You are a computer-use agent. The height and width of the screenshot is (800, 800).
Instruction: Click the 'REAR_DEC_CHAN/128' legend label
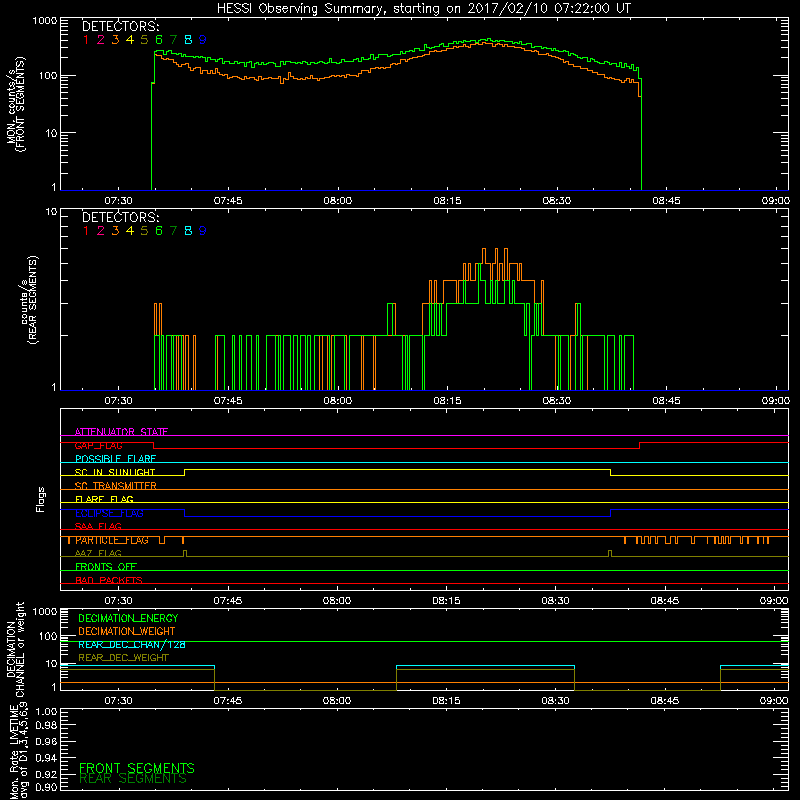tap(132, 645)
